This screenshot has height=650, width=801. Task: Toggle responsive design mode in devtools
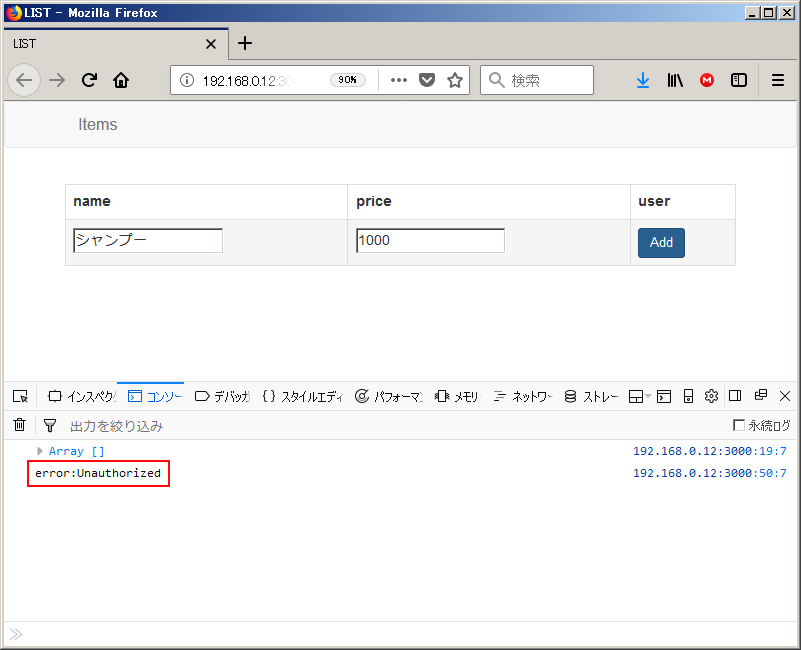pos(689,396)
